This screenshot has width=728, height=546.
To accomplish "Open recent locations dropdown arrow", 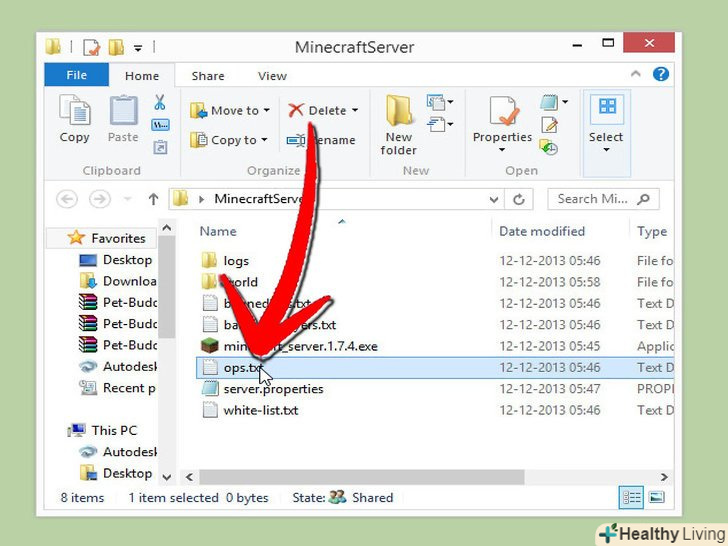I will (x=127, y=200).
